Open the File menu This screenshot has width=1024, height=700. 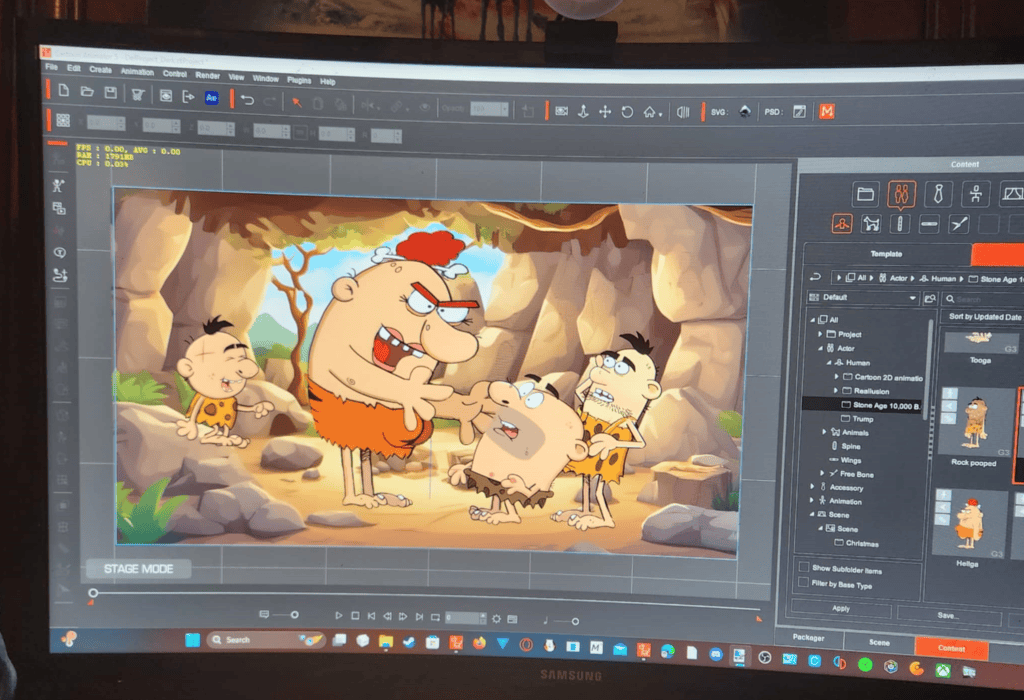point(52,67)
